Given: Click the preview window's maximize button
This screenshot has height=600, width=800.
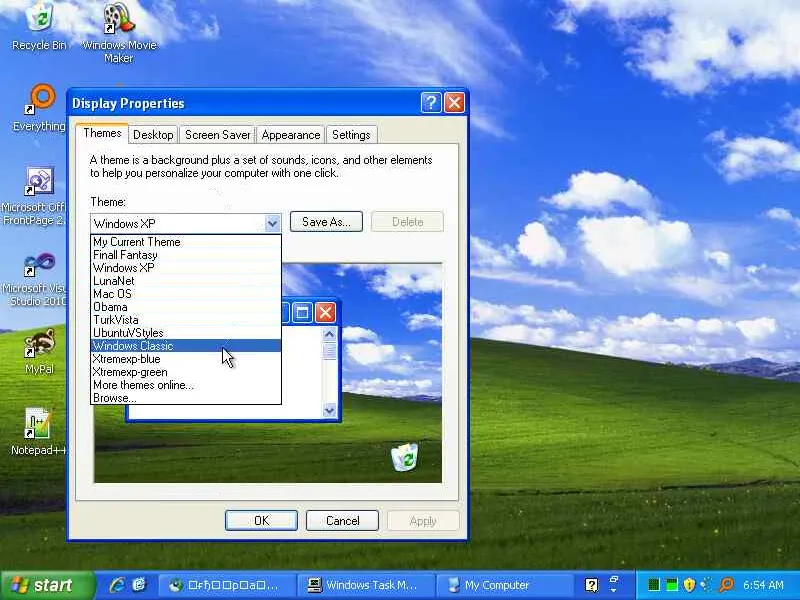Looking at the screenshot, I should click(x=302, y=312).
